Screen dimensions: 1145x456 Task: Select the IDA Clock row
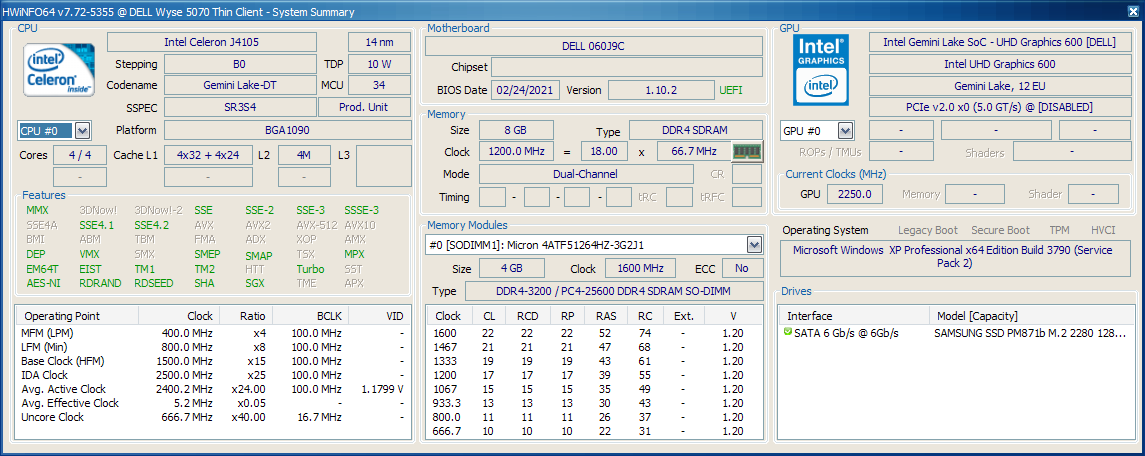pyautogui.click(x=212, y=375)
